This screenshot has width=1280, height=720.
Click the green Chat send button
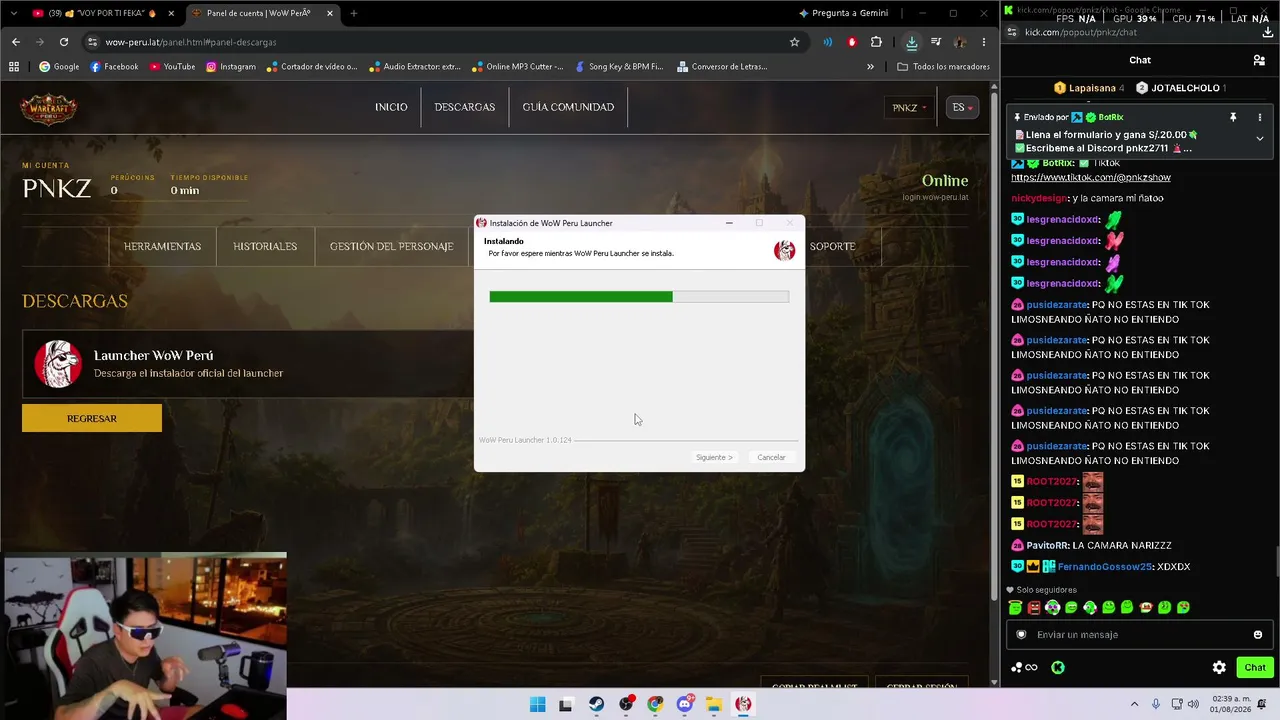[1254, 667]
